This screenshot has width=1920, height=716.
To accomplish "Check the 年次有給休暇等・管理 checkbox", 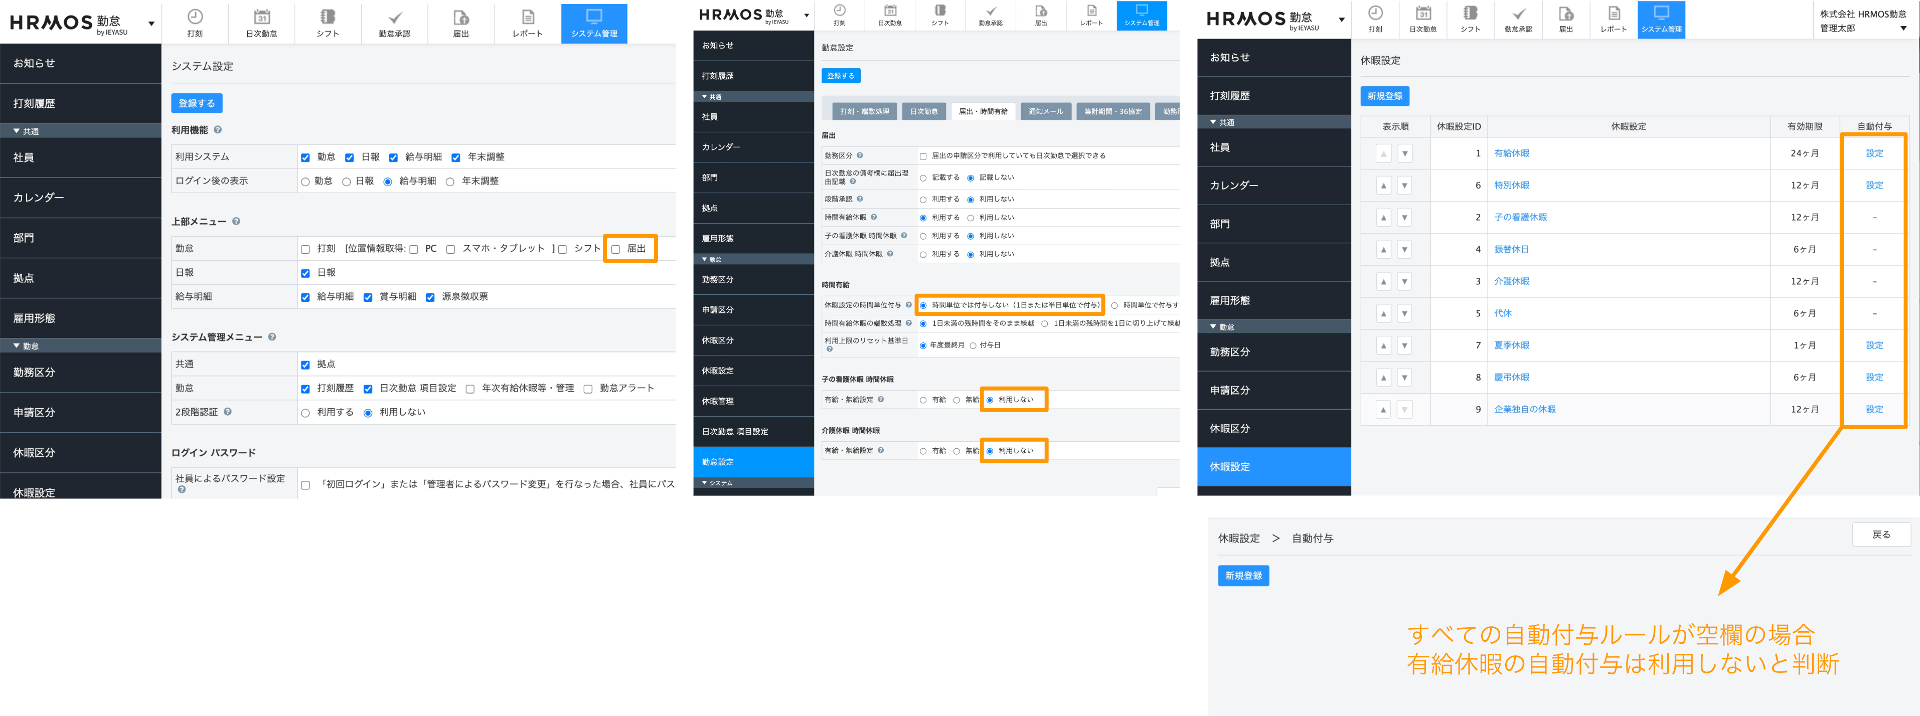I will click(470, 389).
